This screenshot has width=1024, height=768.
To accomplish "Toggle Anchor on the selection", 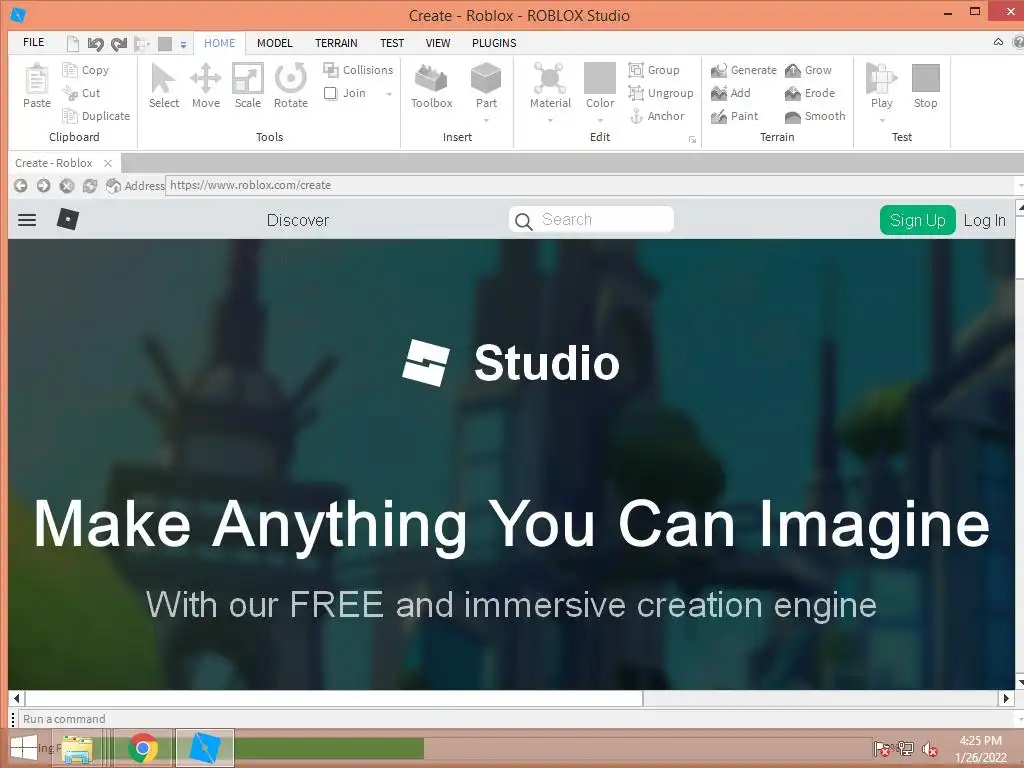I will point(656,116).
